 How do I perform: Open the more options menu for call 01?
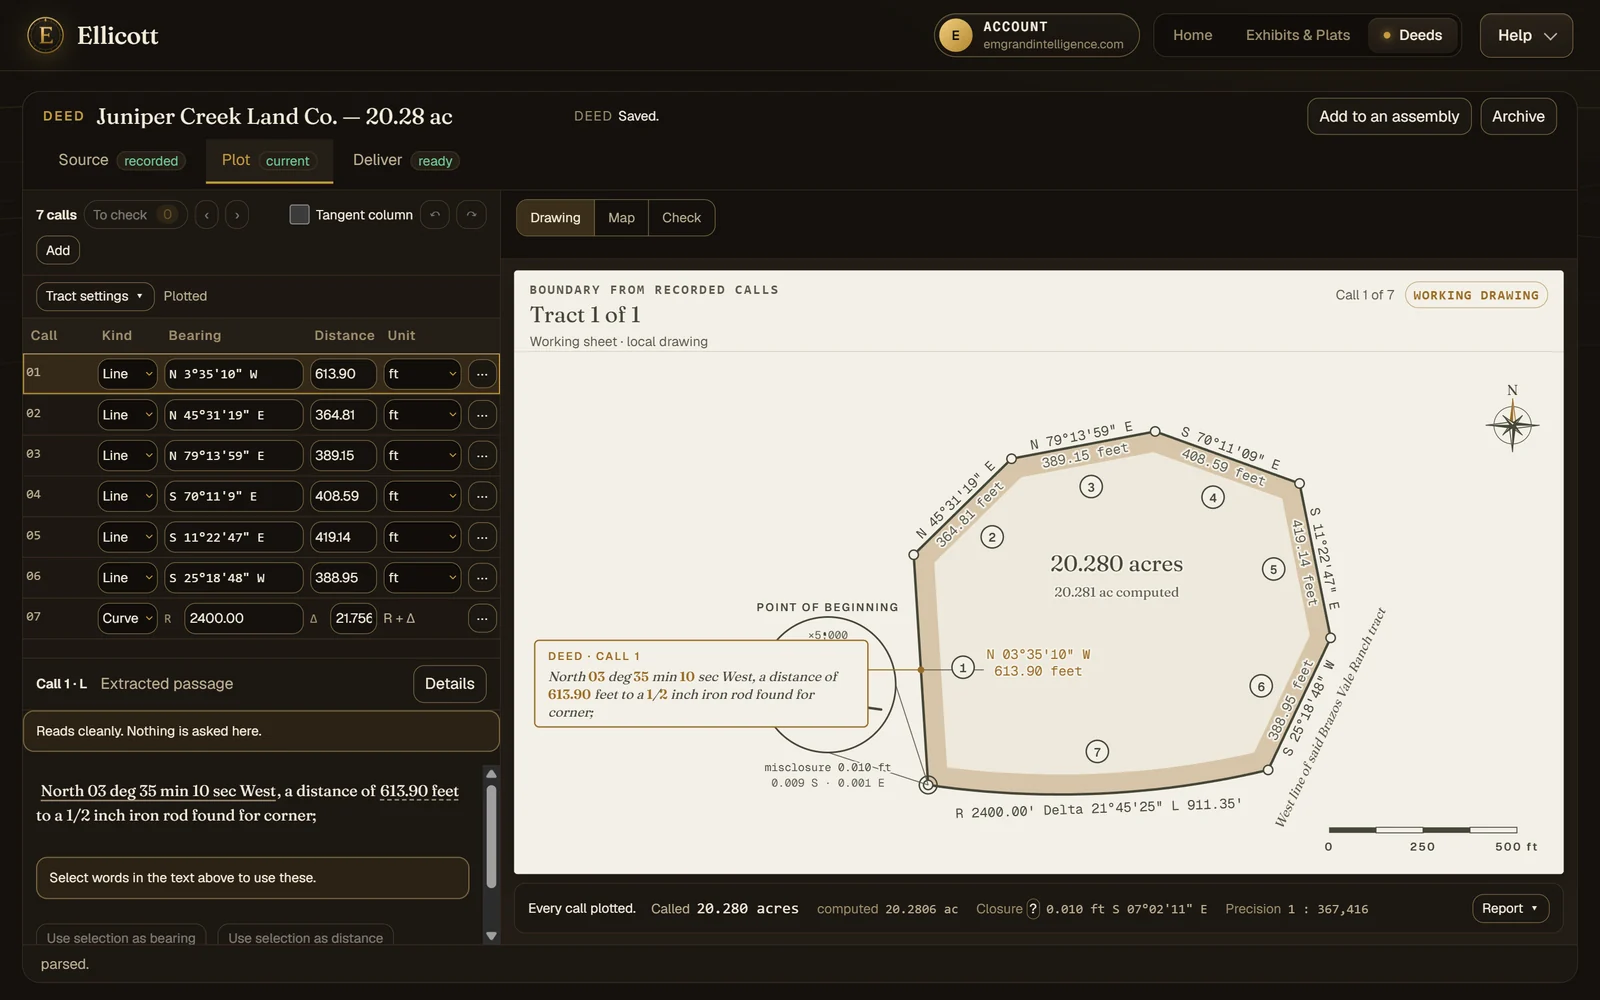click(482, 374)
